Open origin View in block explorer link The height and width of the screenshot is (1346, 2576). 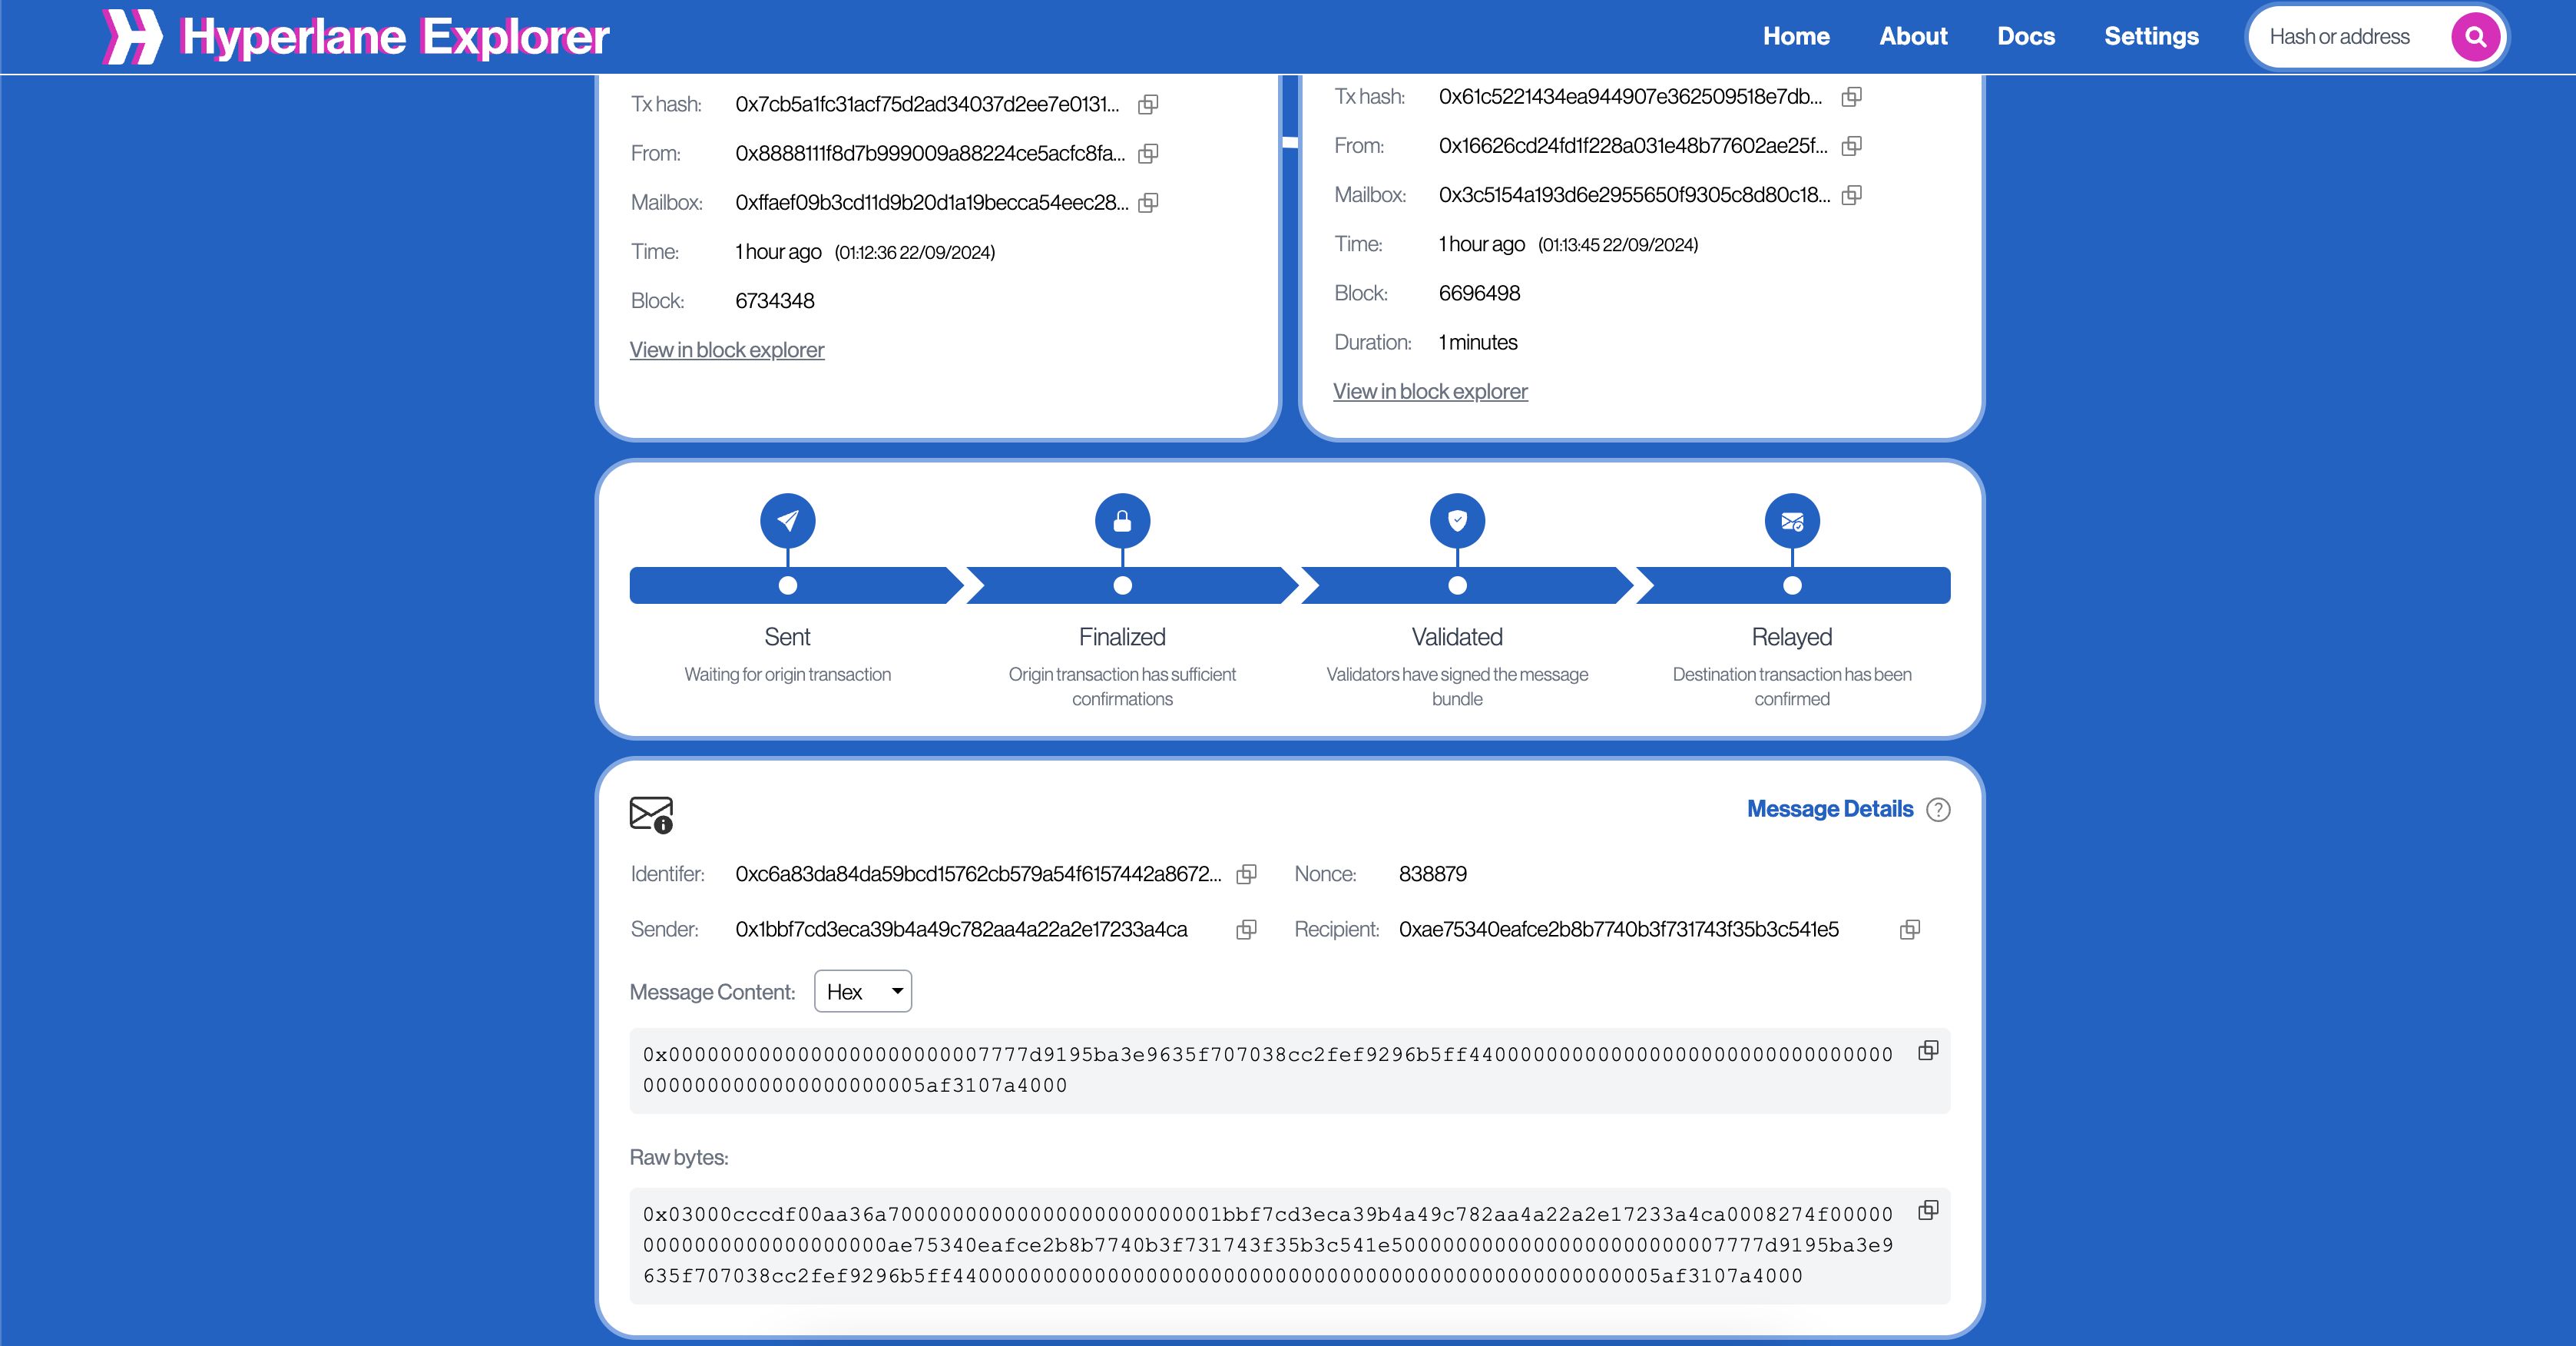pyautogui.click(x=727, y=350)
